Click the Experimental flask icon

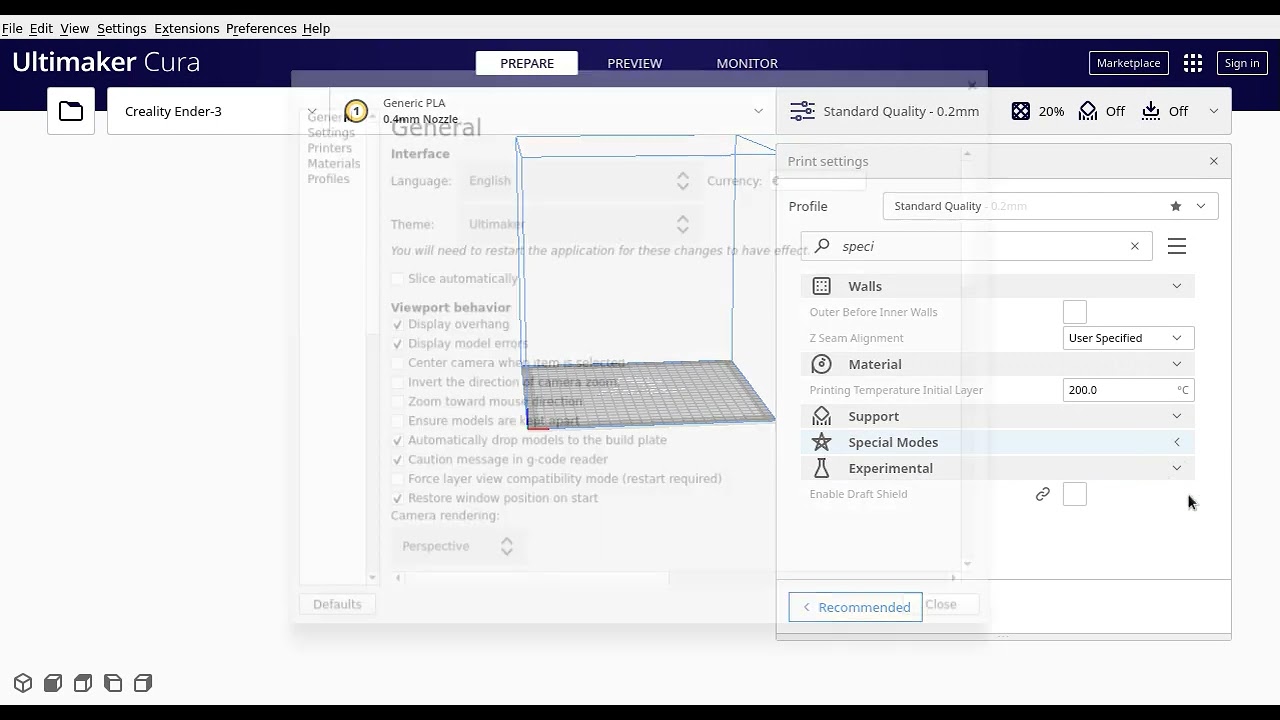point(822,468)
